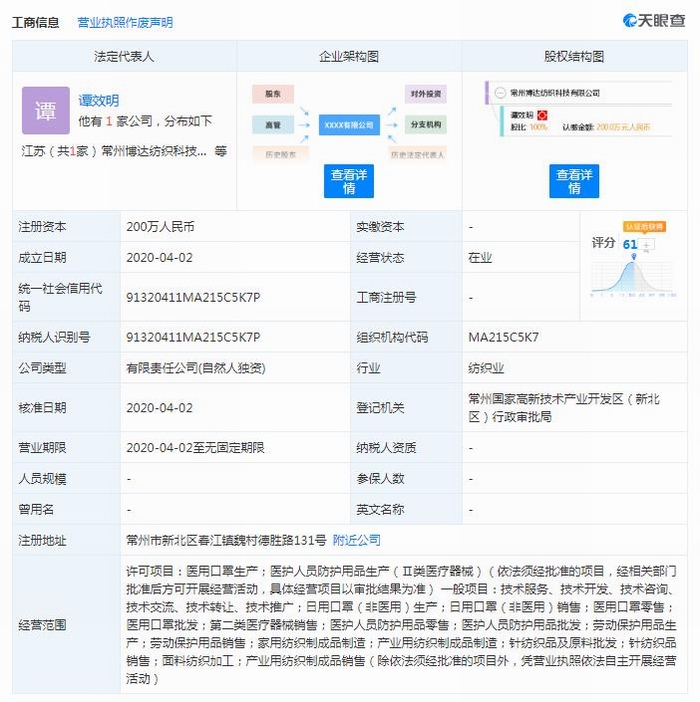Click the 股东 node in the structure diagram
This screenshot has width=700, height=702.
(272, 95)
